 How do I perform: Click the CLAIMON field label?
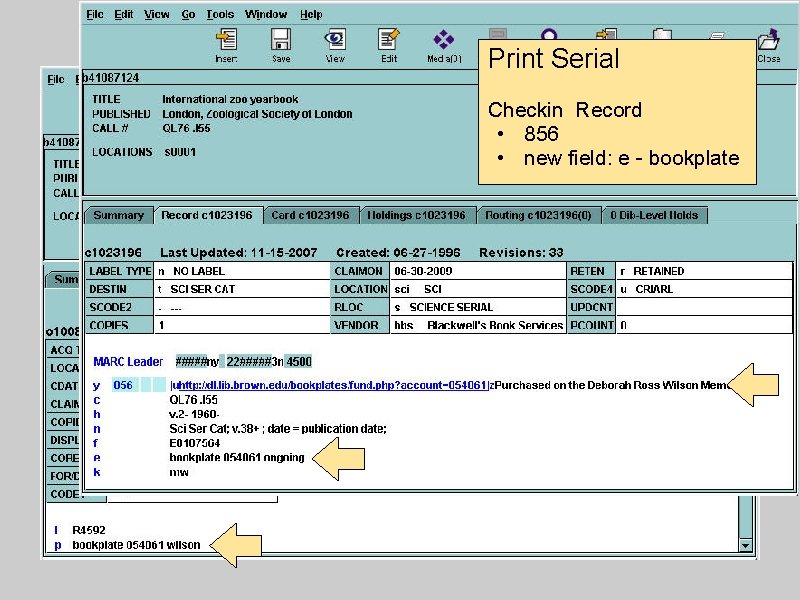(360, 271)
